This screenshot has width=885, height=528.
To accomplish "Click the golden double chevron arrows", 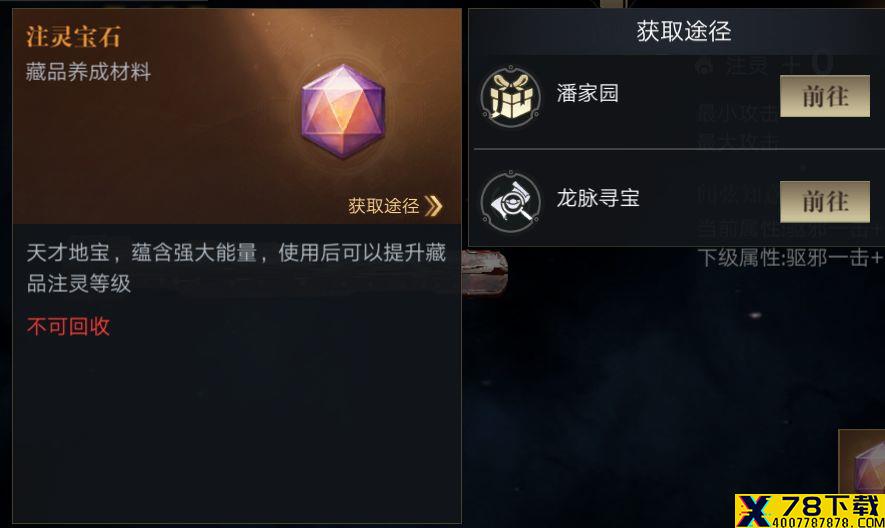I will 433,206.
